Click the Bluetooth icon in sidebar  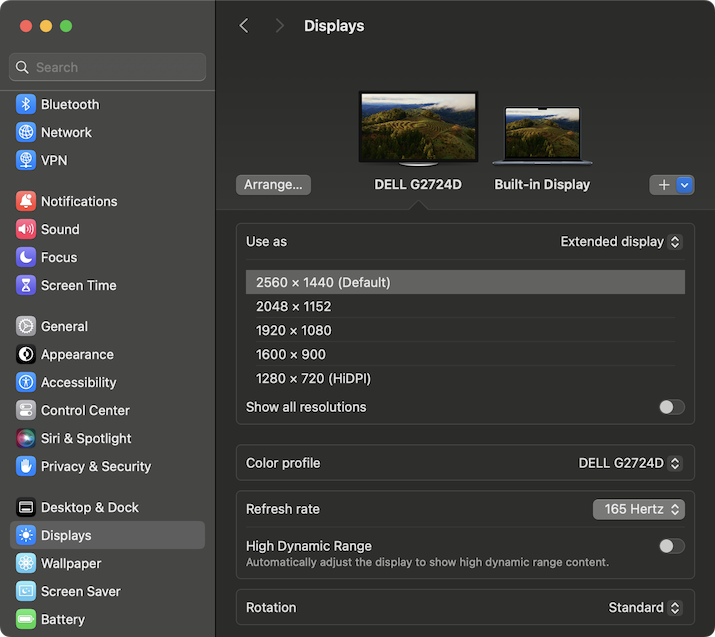[x=26, y=105]
